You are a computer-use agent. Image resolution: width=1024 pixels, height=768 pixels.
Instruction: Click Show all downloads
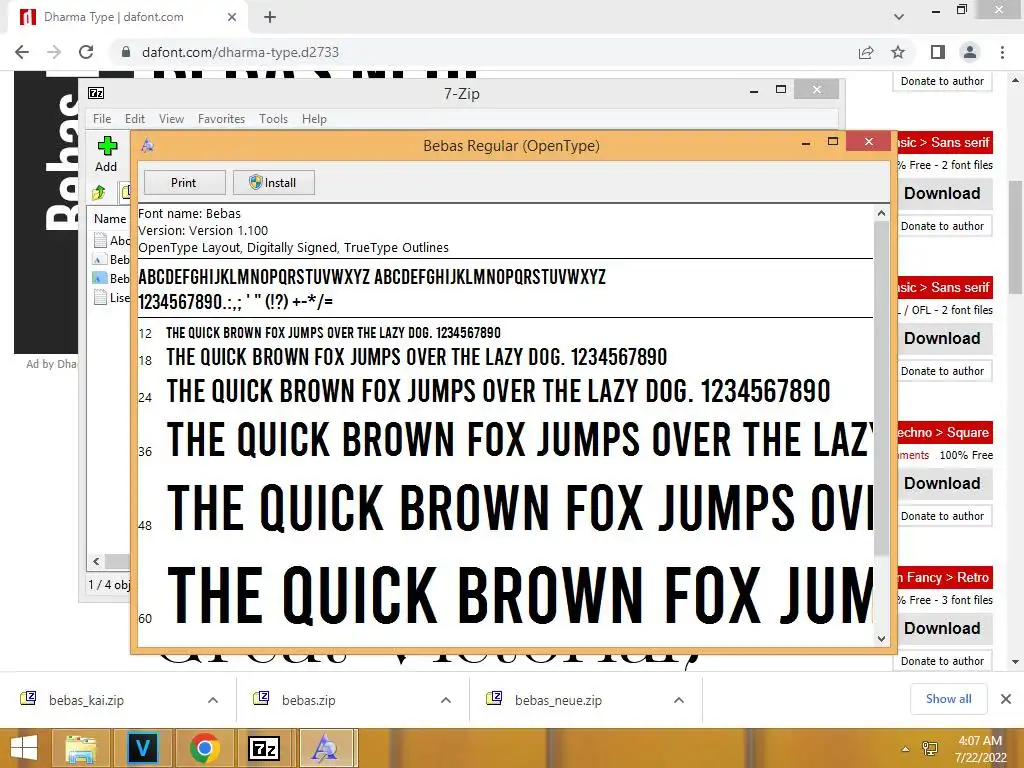click(948, 699)
